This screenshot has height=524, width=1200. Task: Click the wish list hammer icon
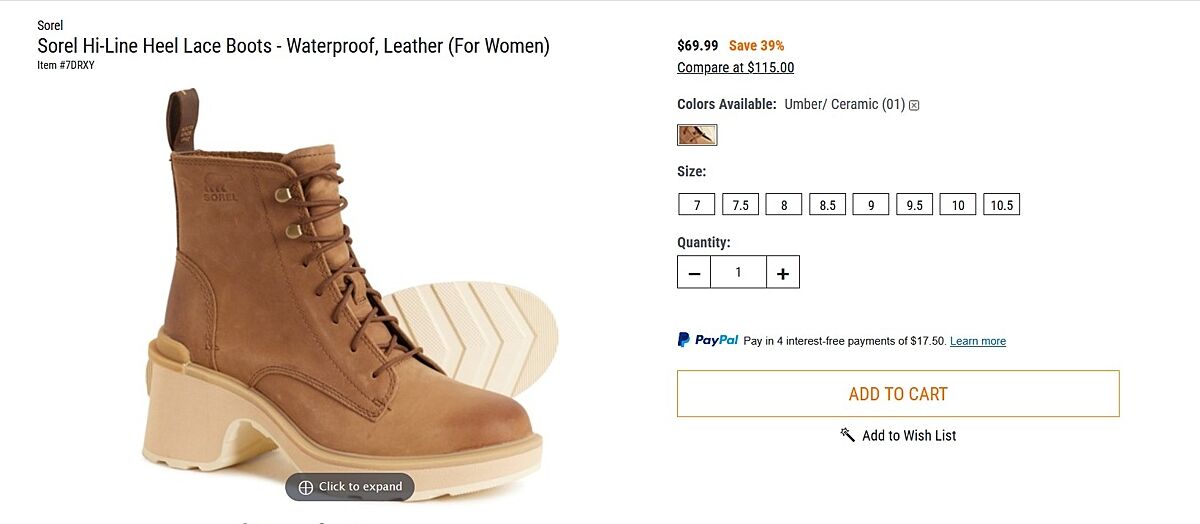pos(848,435)
